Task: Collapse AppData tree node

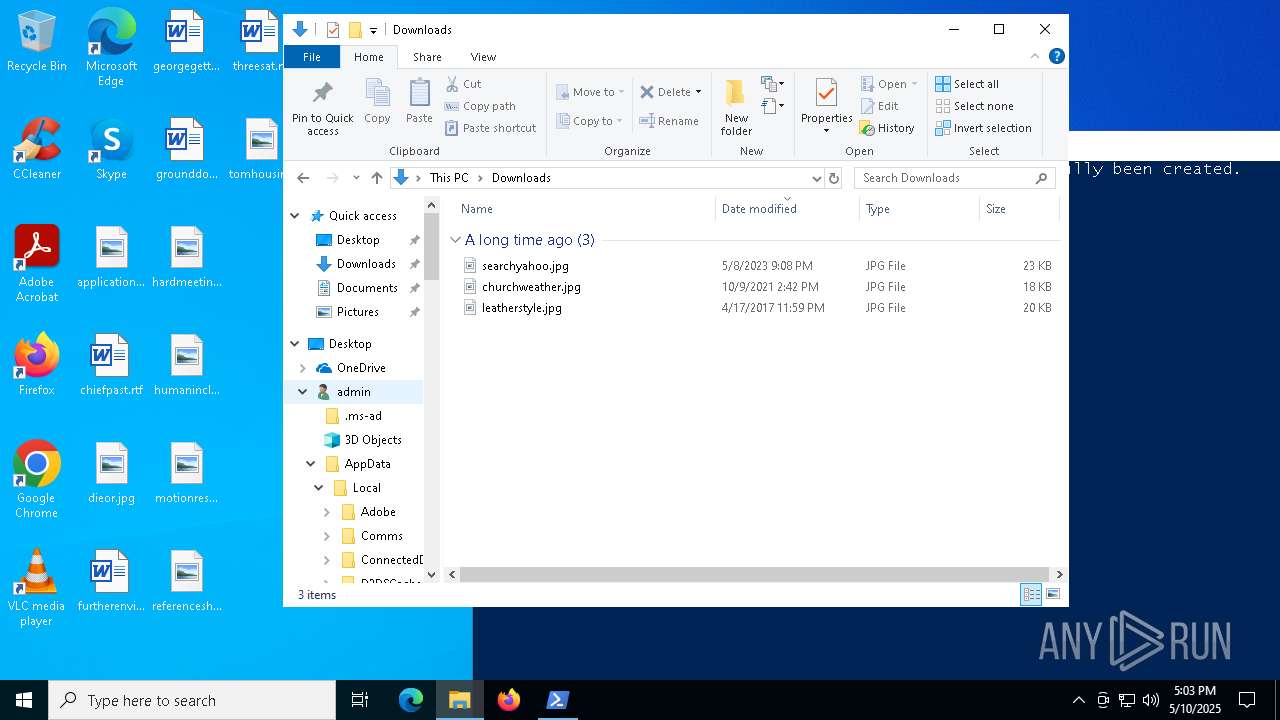Action: point(311,464)
